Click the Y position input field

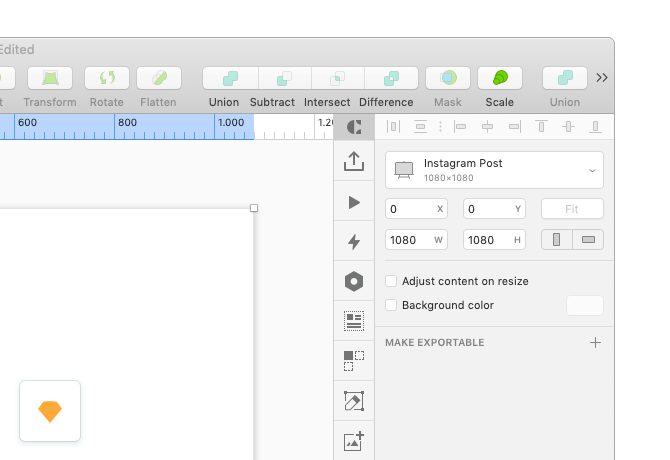click(x=494, y=209)
